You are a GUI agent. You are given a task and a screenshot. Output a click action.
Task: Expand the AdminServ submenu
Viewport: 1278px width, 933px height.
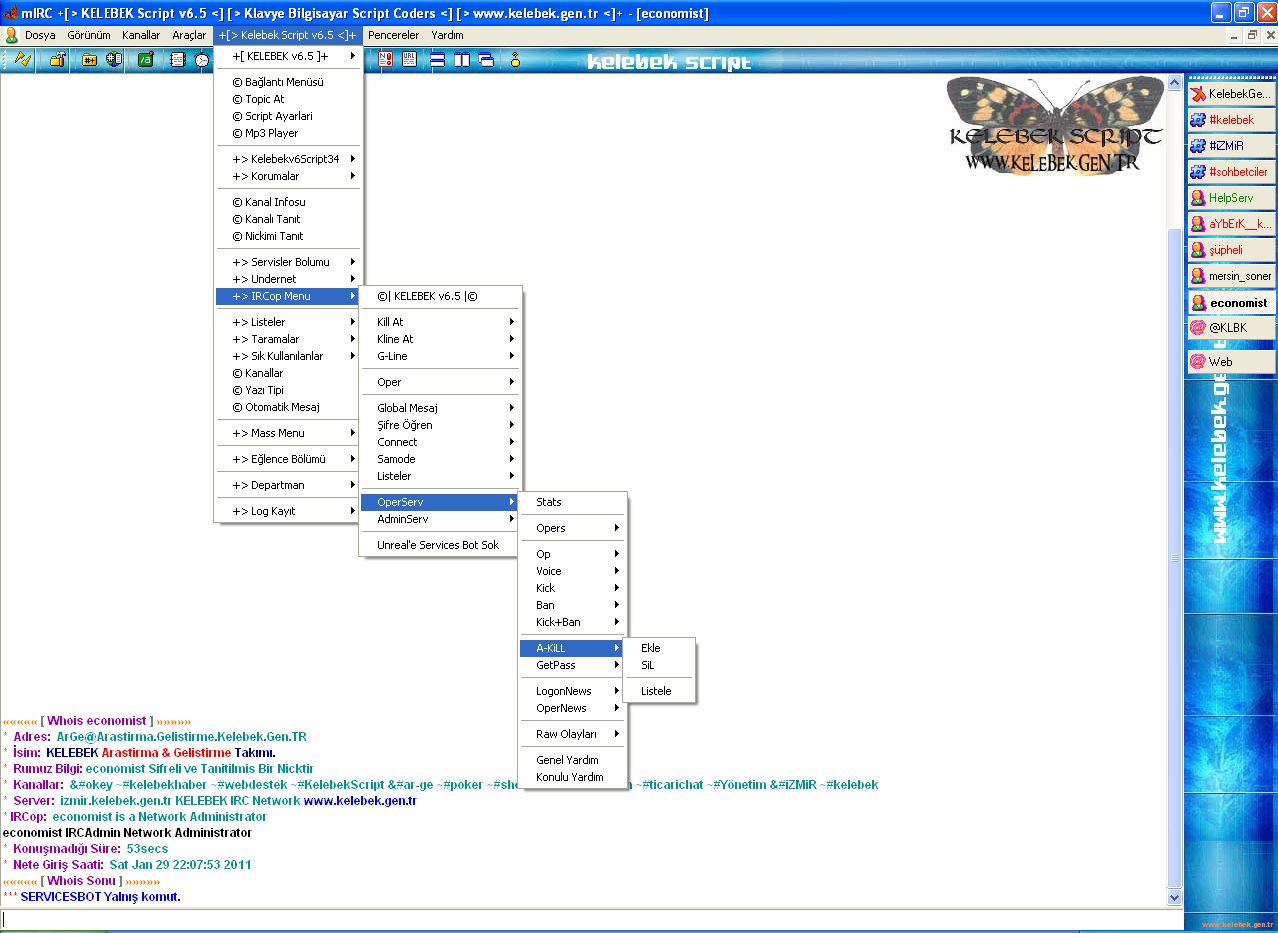coord(441,519)
